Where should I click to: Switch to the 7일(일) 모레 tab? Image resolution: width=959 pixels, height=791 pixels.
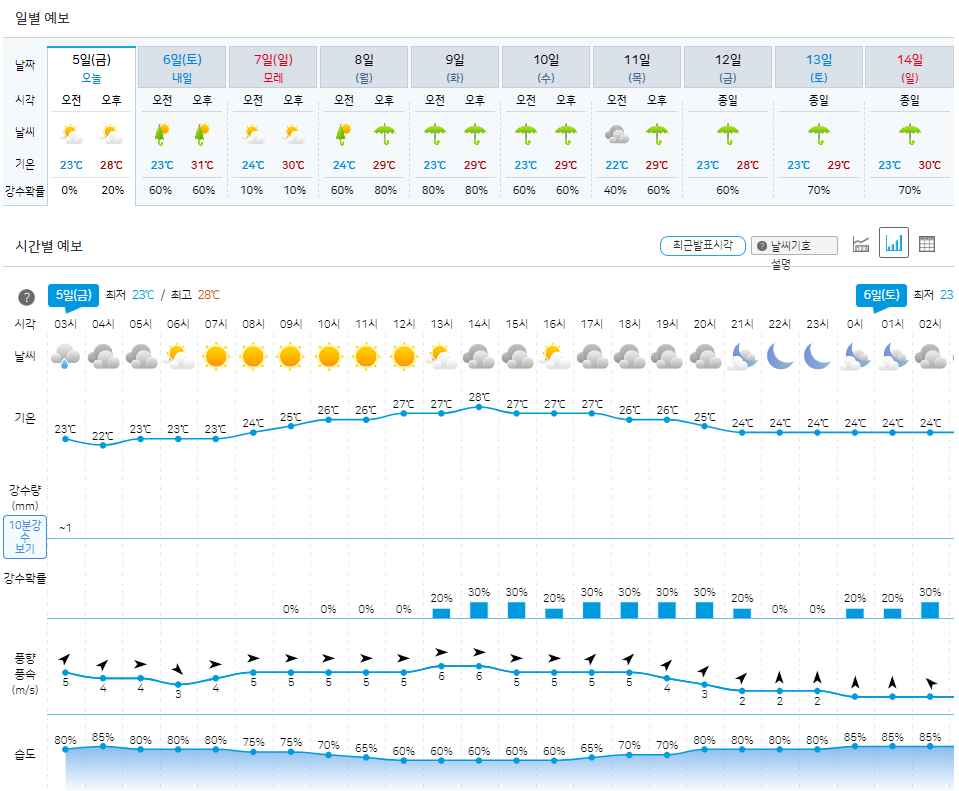click(273, 68)
